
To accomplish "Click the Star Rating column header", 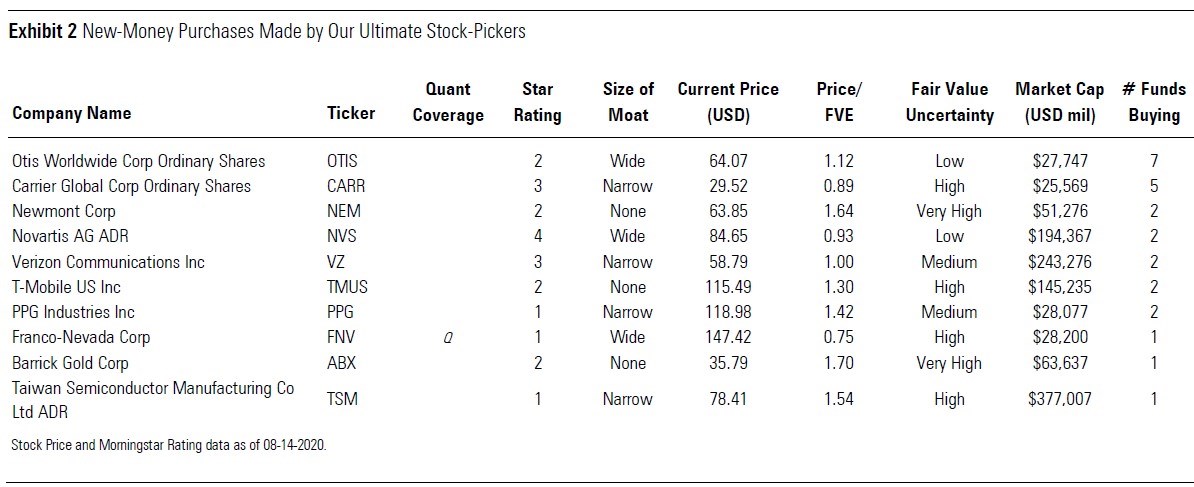I will point(537,102).
